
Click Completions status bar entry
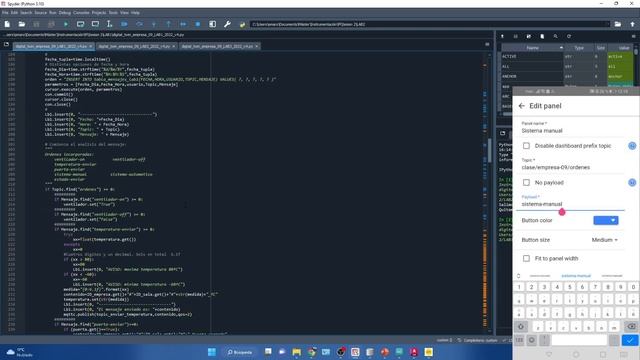[478, 340]
